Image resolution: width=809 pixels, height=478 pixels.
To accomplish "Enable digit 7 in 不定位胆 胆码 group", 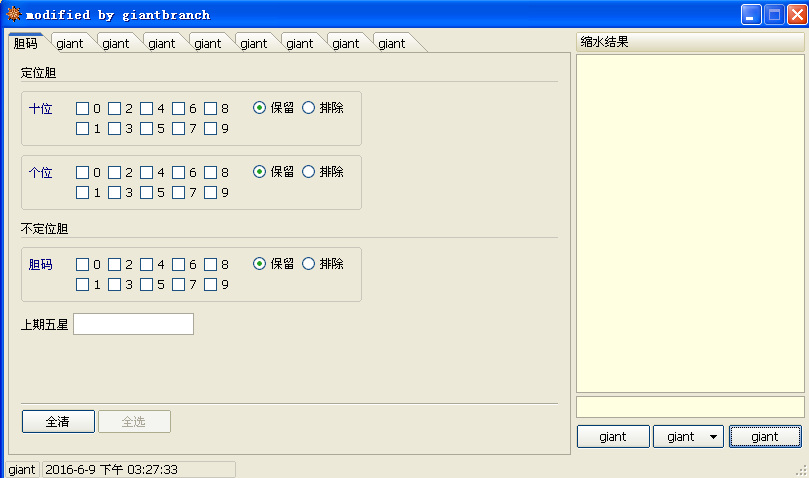I will click(179, 284).
